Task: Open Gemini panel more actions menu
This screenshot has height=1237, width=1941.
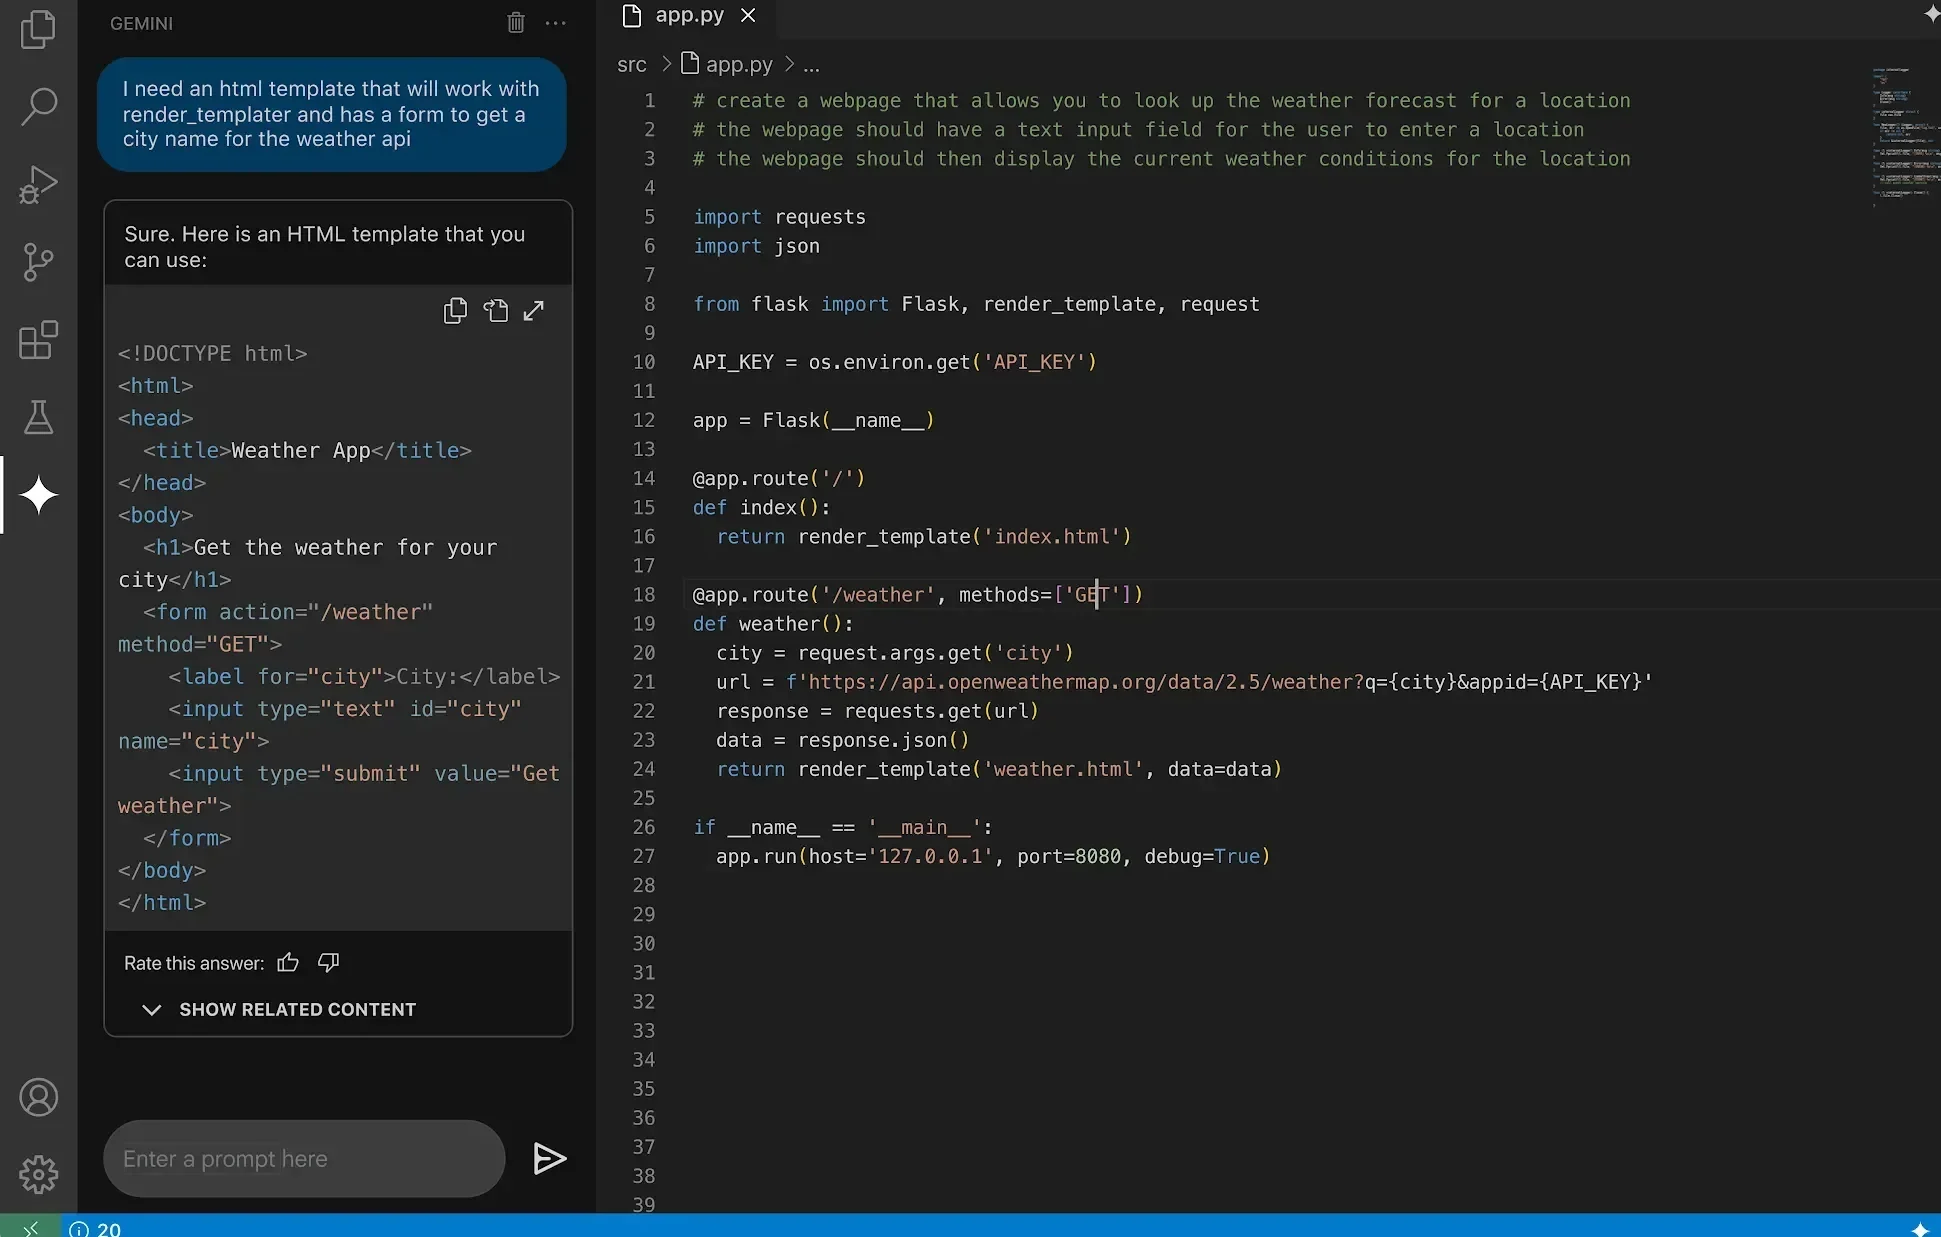Action: pyautogui.click(x=556, y=22)
